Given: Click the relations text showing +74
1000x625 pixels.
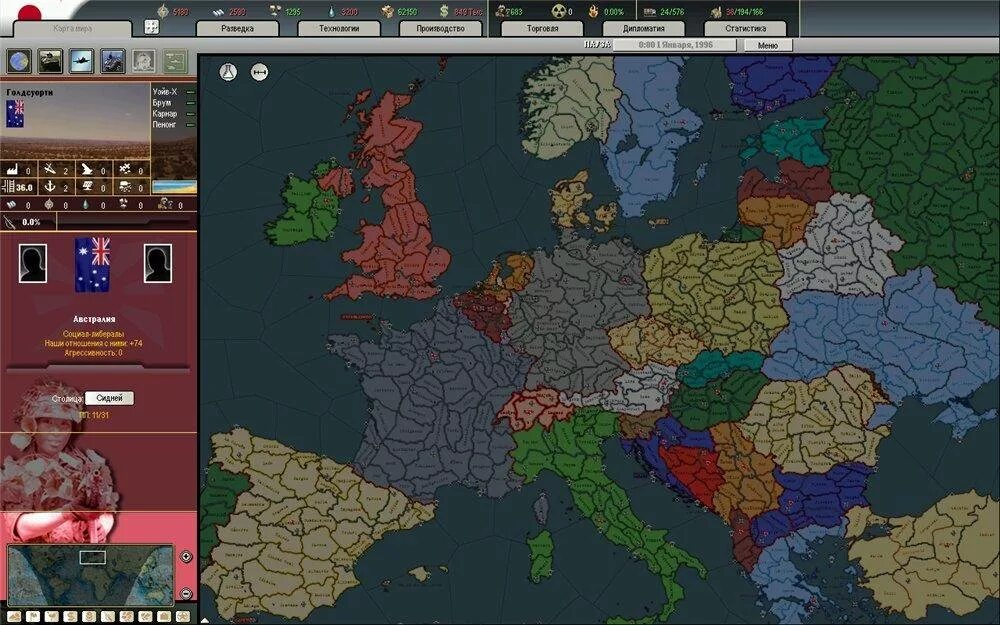Looking at the screenshot, I should pyautogui.click(x=93, y=343).
